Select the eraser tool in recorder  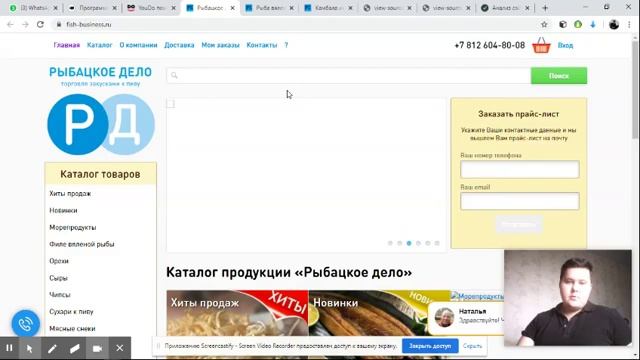tap(75, 348)
